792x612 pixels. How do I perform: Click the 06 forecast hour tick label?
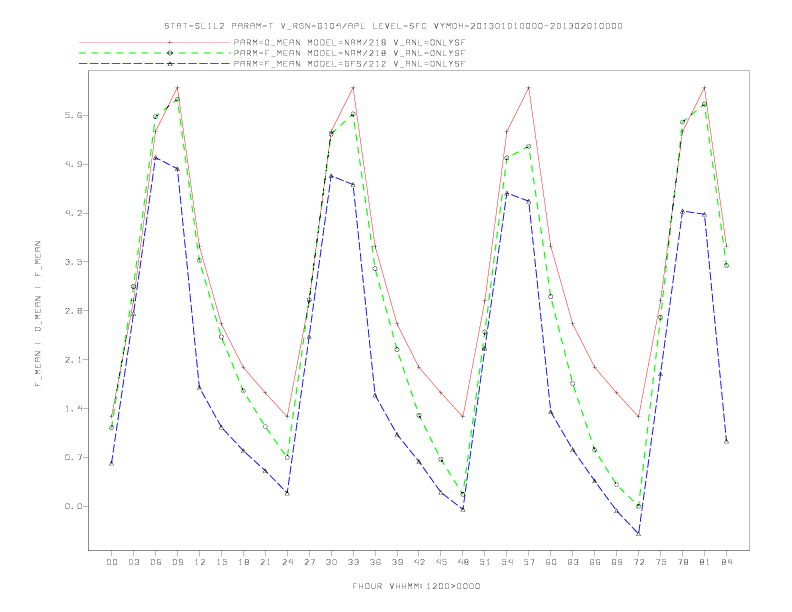tap(156, 562)
